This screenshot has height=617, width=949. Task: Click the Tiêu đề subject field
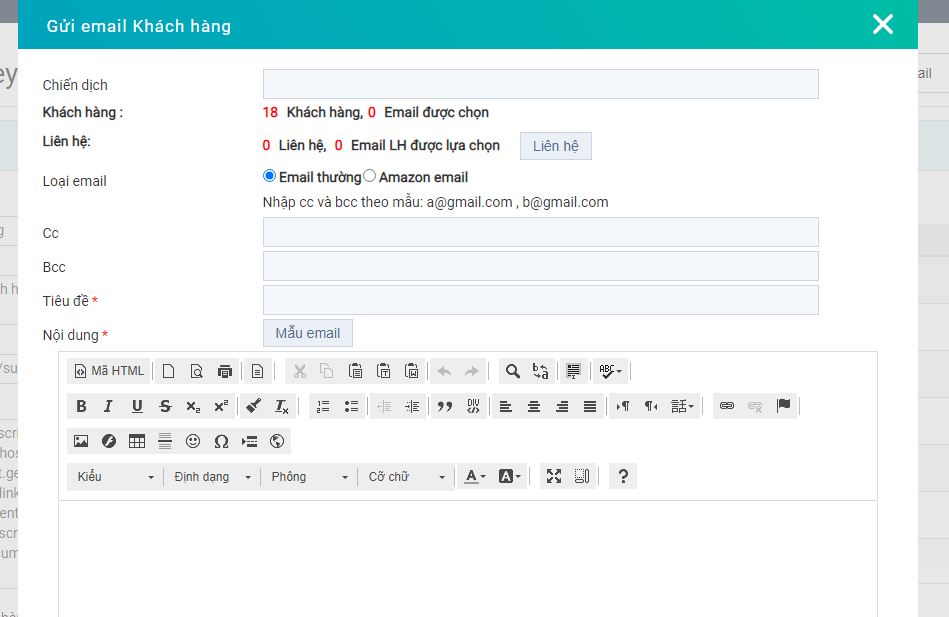pyautogui.click(x=540, y=300)
